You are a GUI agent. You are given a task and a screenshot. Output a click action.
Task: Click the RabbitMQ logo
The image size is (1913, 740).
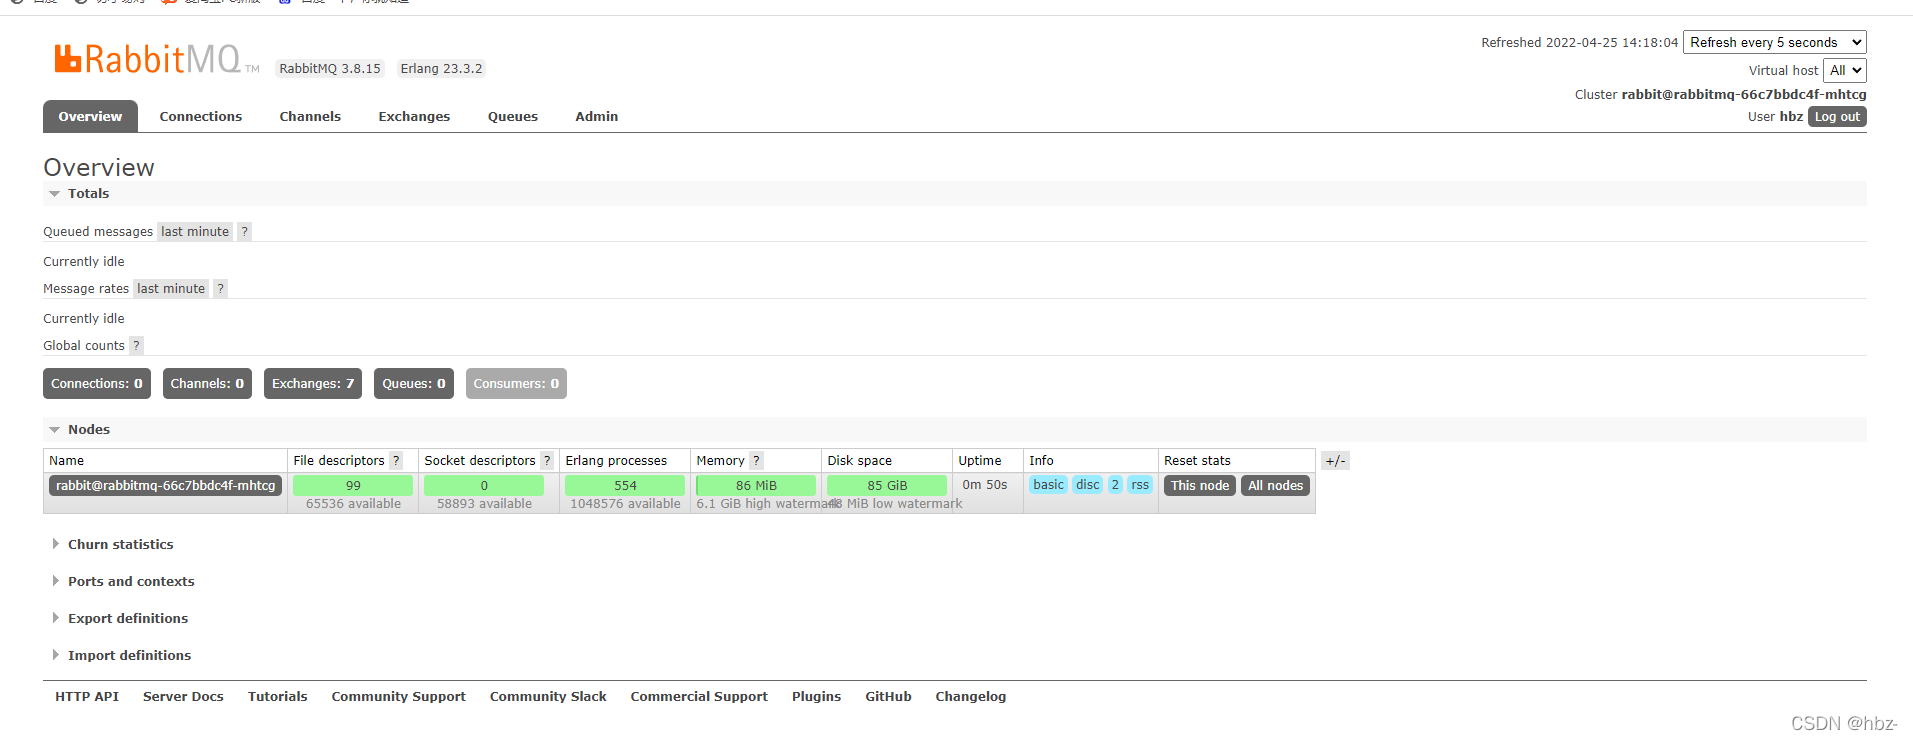(156, 59)
